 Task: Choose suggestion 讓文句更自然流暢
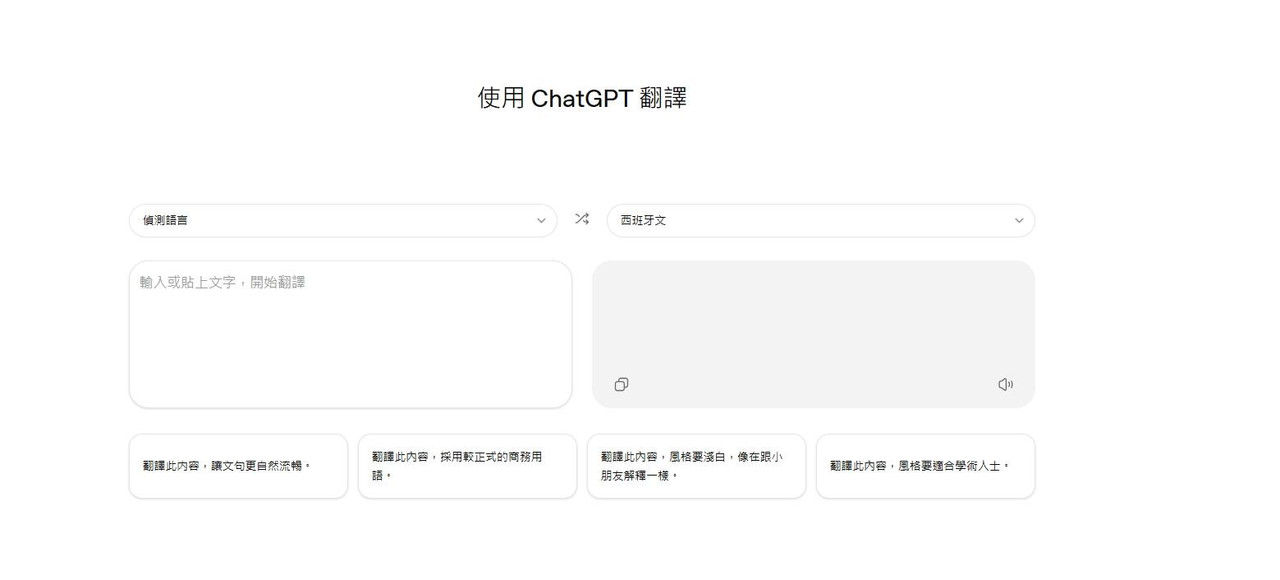(x=238, y=466)
